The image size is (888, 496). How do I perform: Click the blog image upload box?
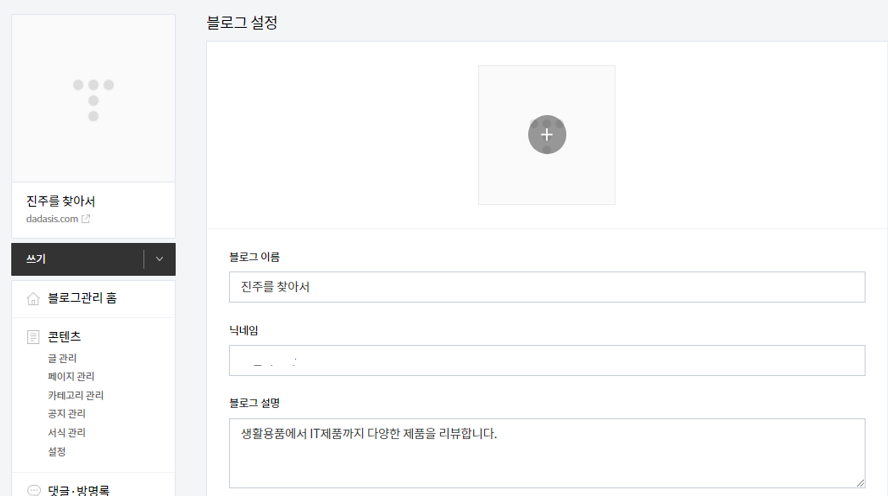[x=547, y=135]
